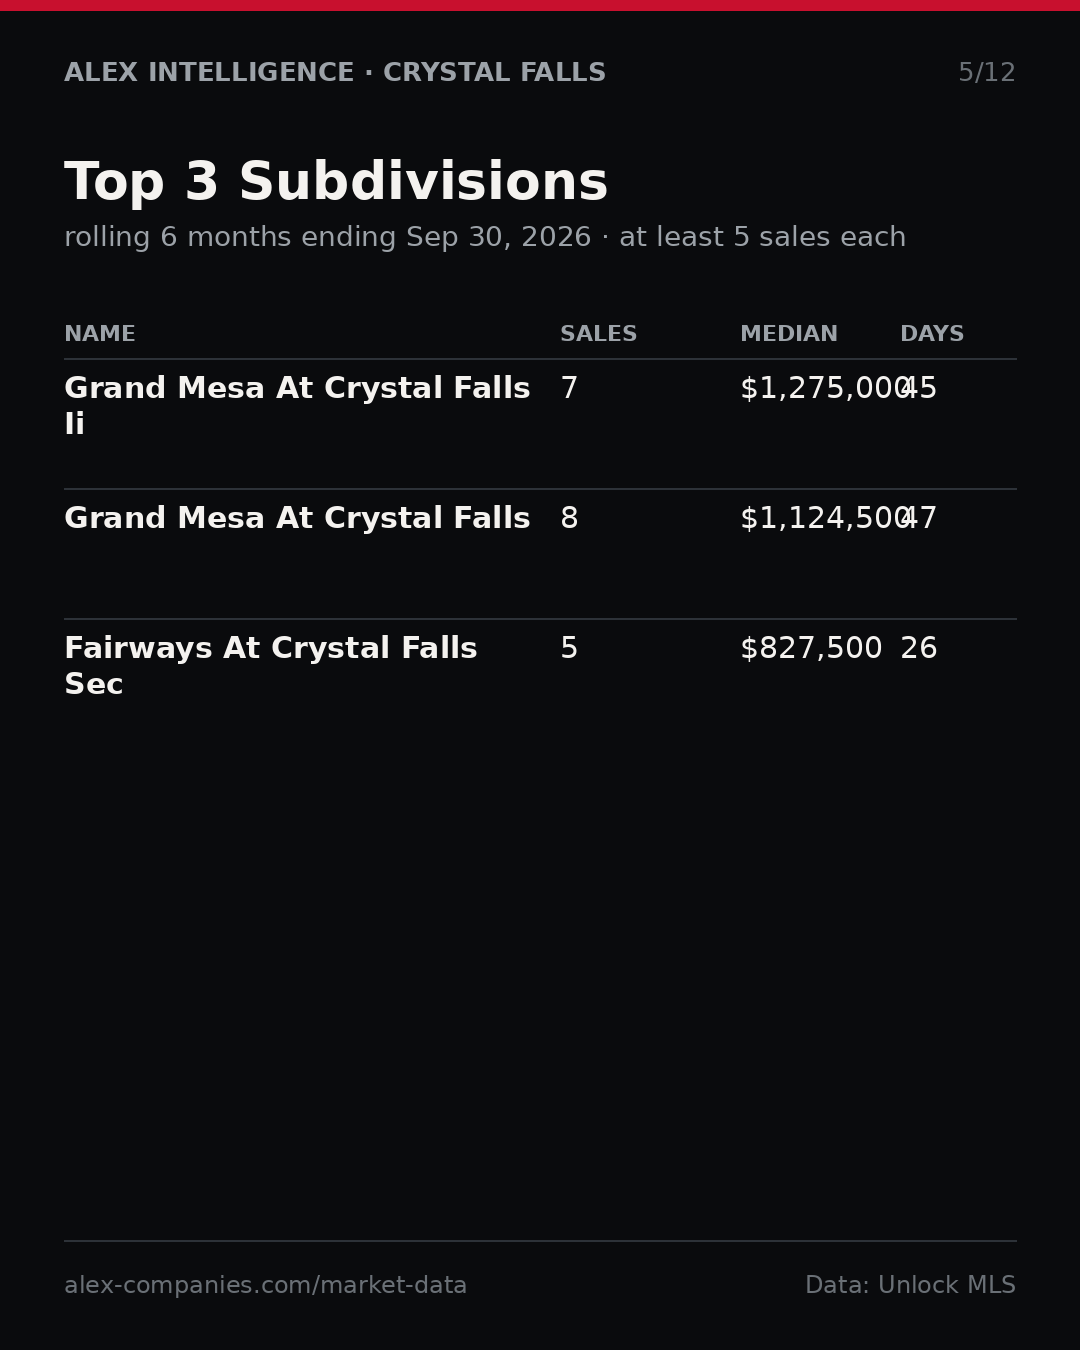Select the 5/12 page indicator
Screen dimensions: 1080x1350
coord(987,73)
